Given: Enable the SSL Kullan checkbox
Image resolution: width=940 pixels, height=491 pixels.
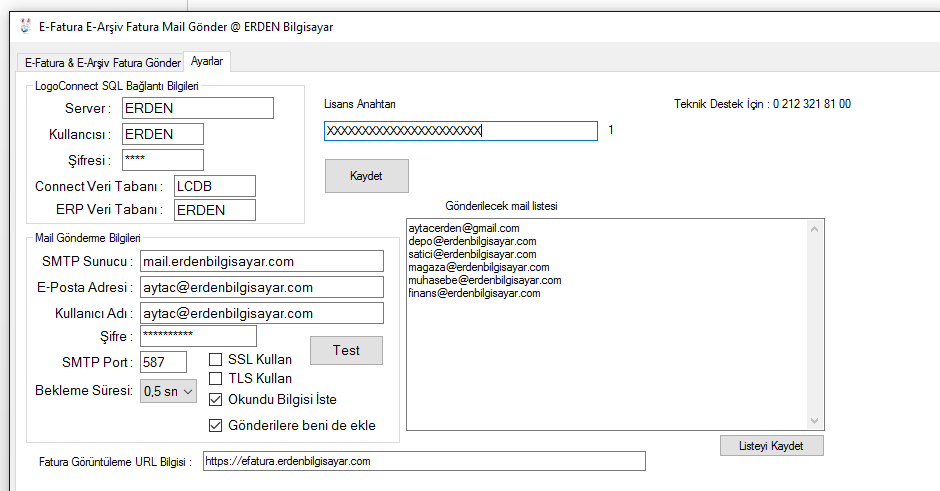Looking at the screenshot, I should [216, 359].
